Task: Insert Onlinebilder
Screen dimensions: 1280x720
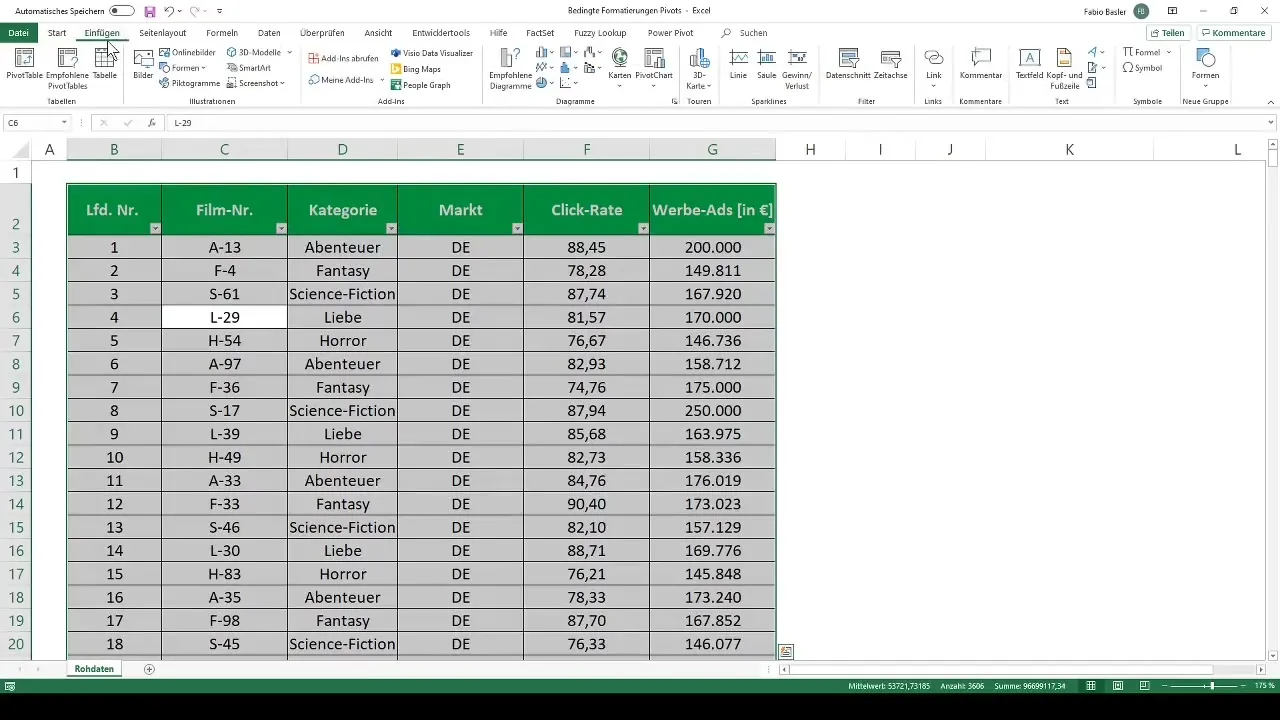Action: [x=187, y=52]
